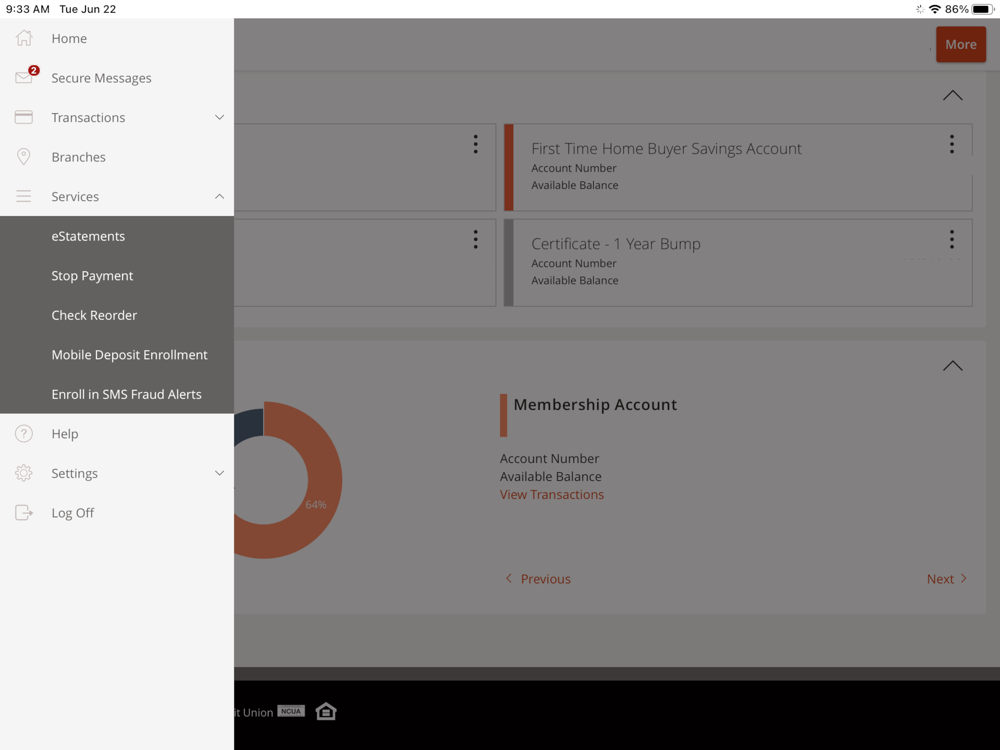This screenshot has width=1000, height=750.
Task: Open the View Transactions link
Action: tap(552, 494)
